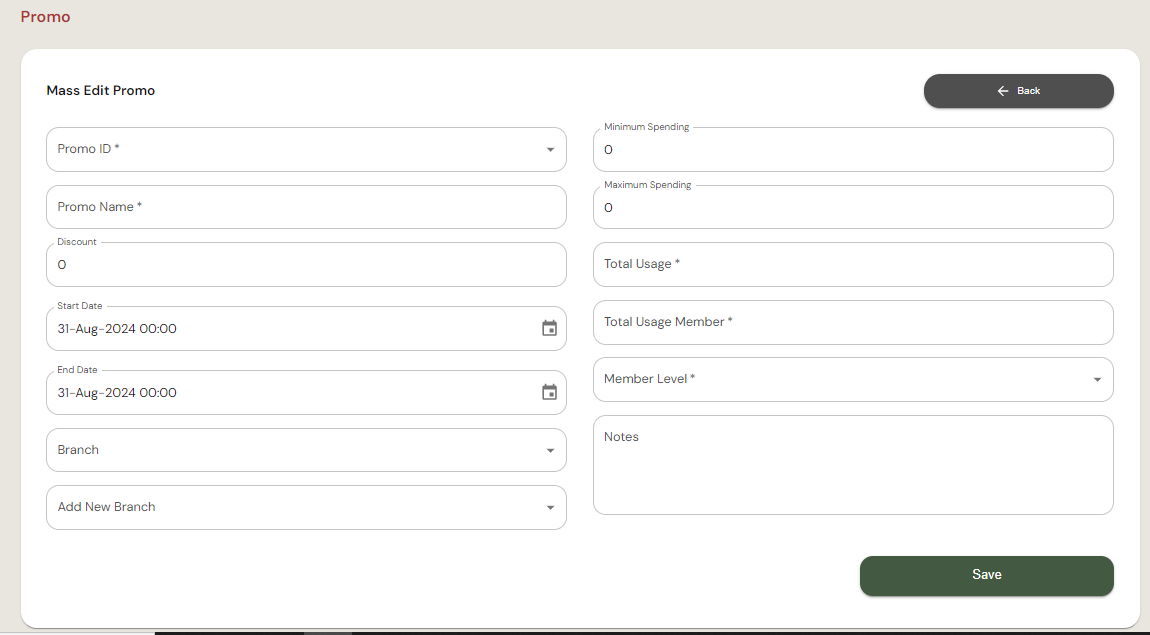Open the Branch dropdown list
Screen dimensions: 1150x635
pos(549,451)
